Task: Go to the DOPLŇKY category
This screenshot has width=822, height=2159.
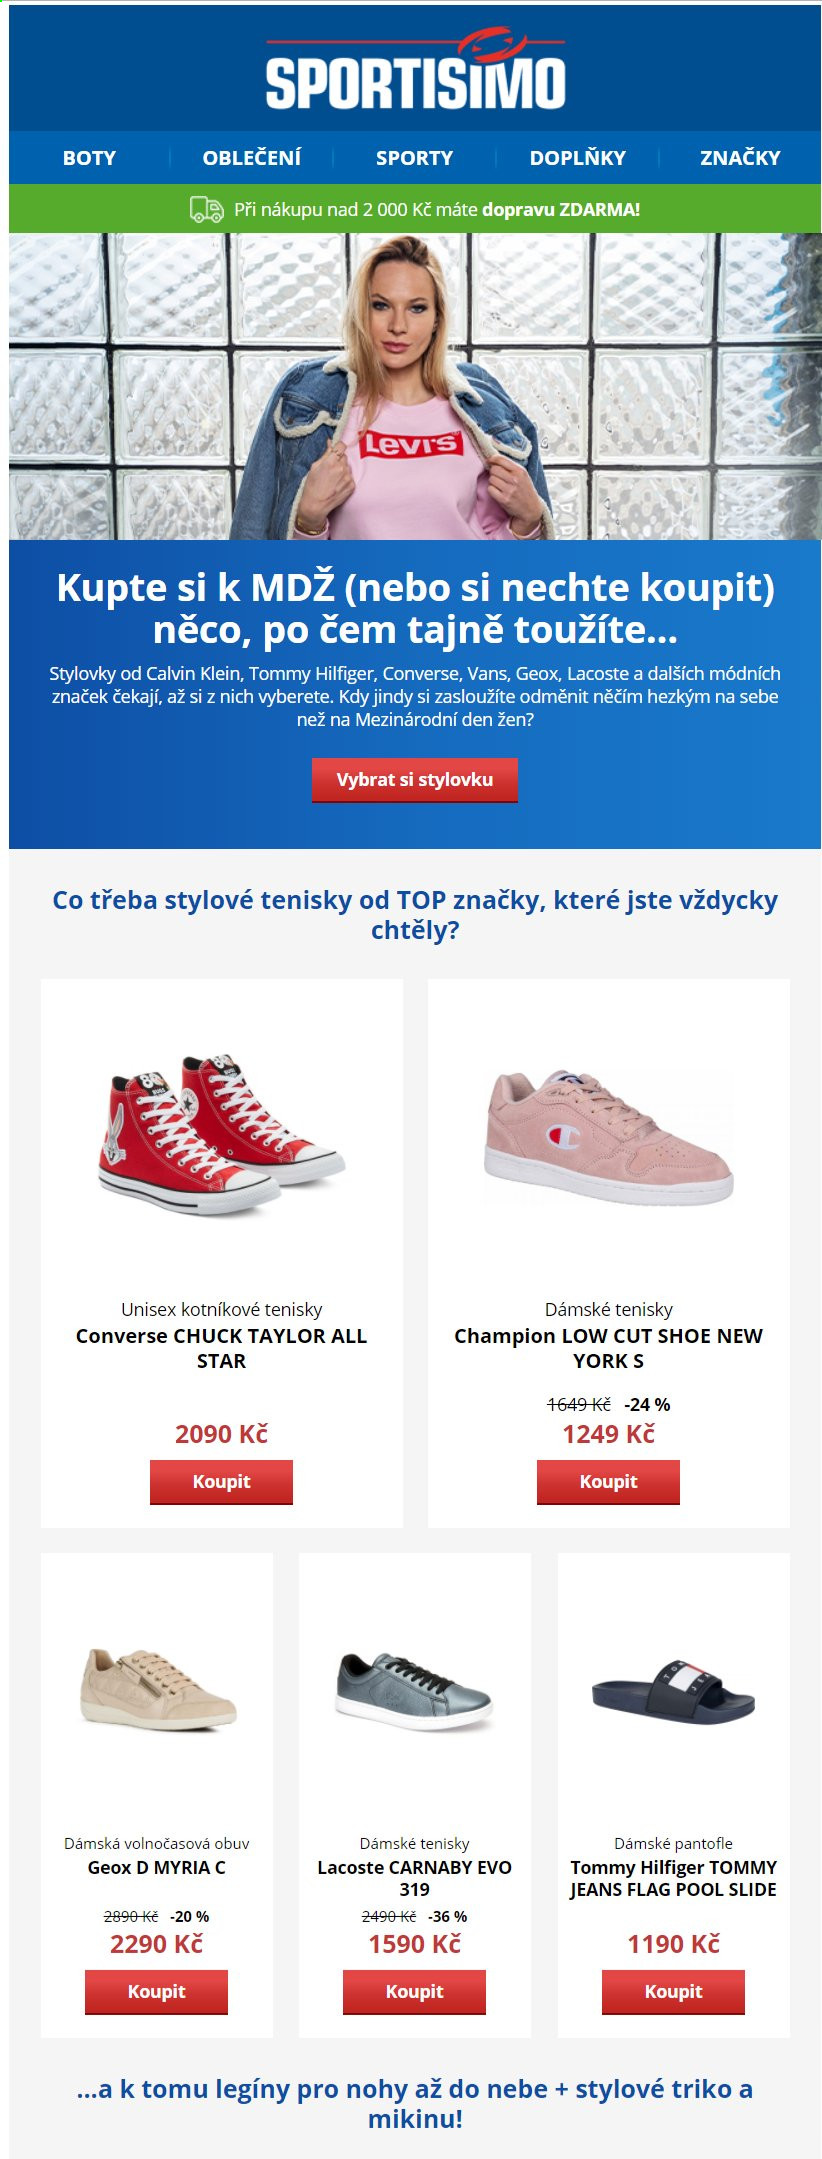Action: tap(577, 157)
